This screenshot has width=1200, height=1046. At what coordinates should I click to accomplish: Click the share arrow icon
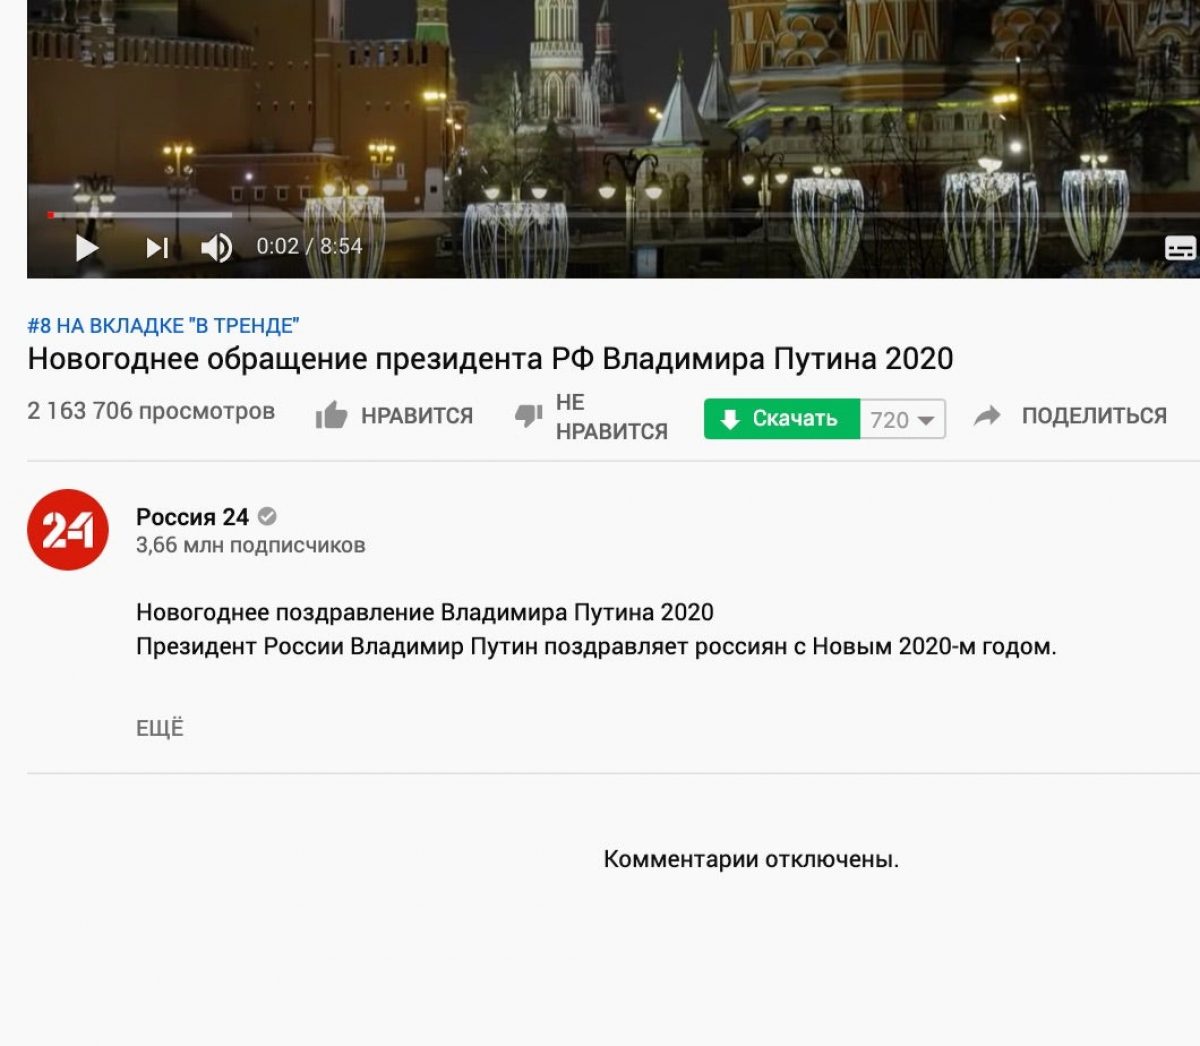click(x=987, y=416)
